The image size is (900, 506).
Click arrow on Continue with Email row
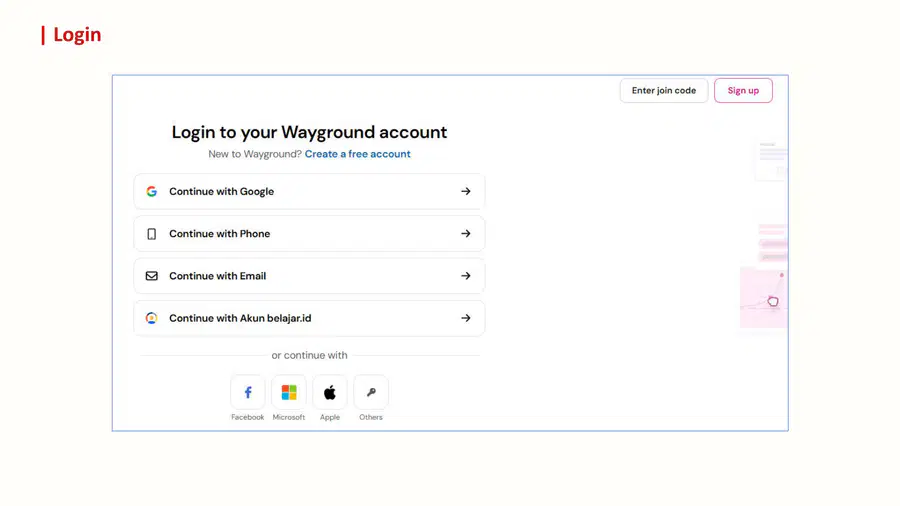coord(465,276)
